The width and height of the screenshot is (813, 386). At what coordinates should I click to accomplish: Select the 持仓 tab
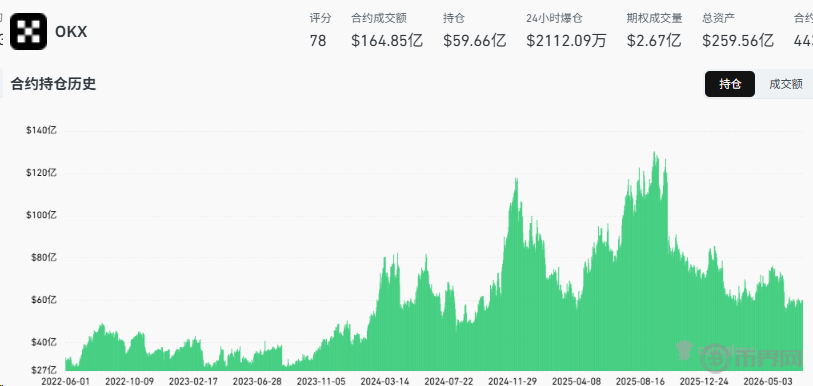point(730,84)
